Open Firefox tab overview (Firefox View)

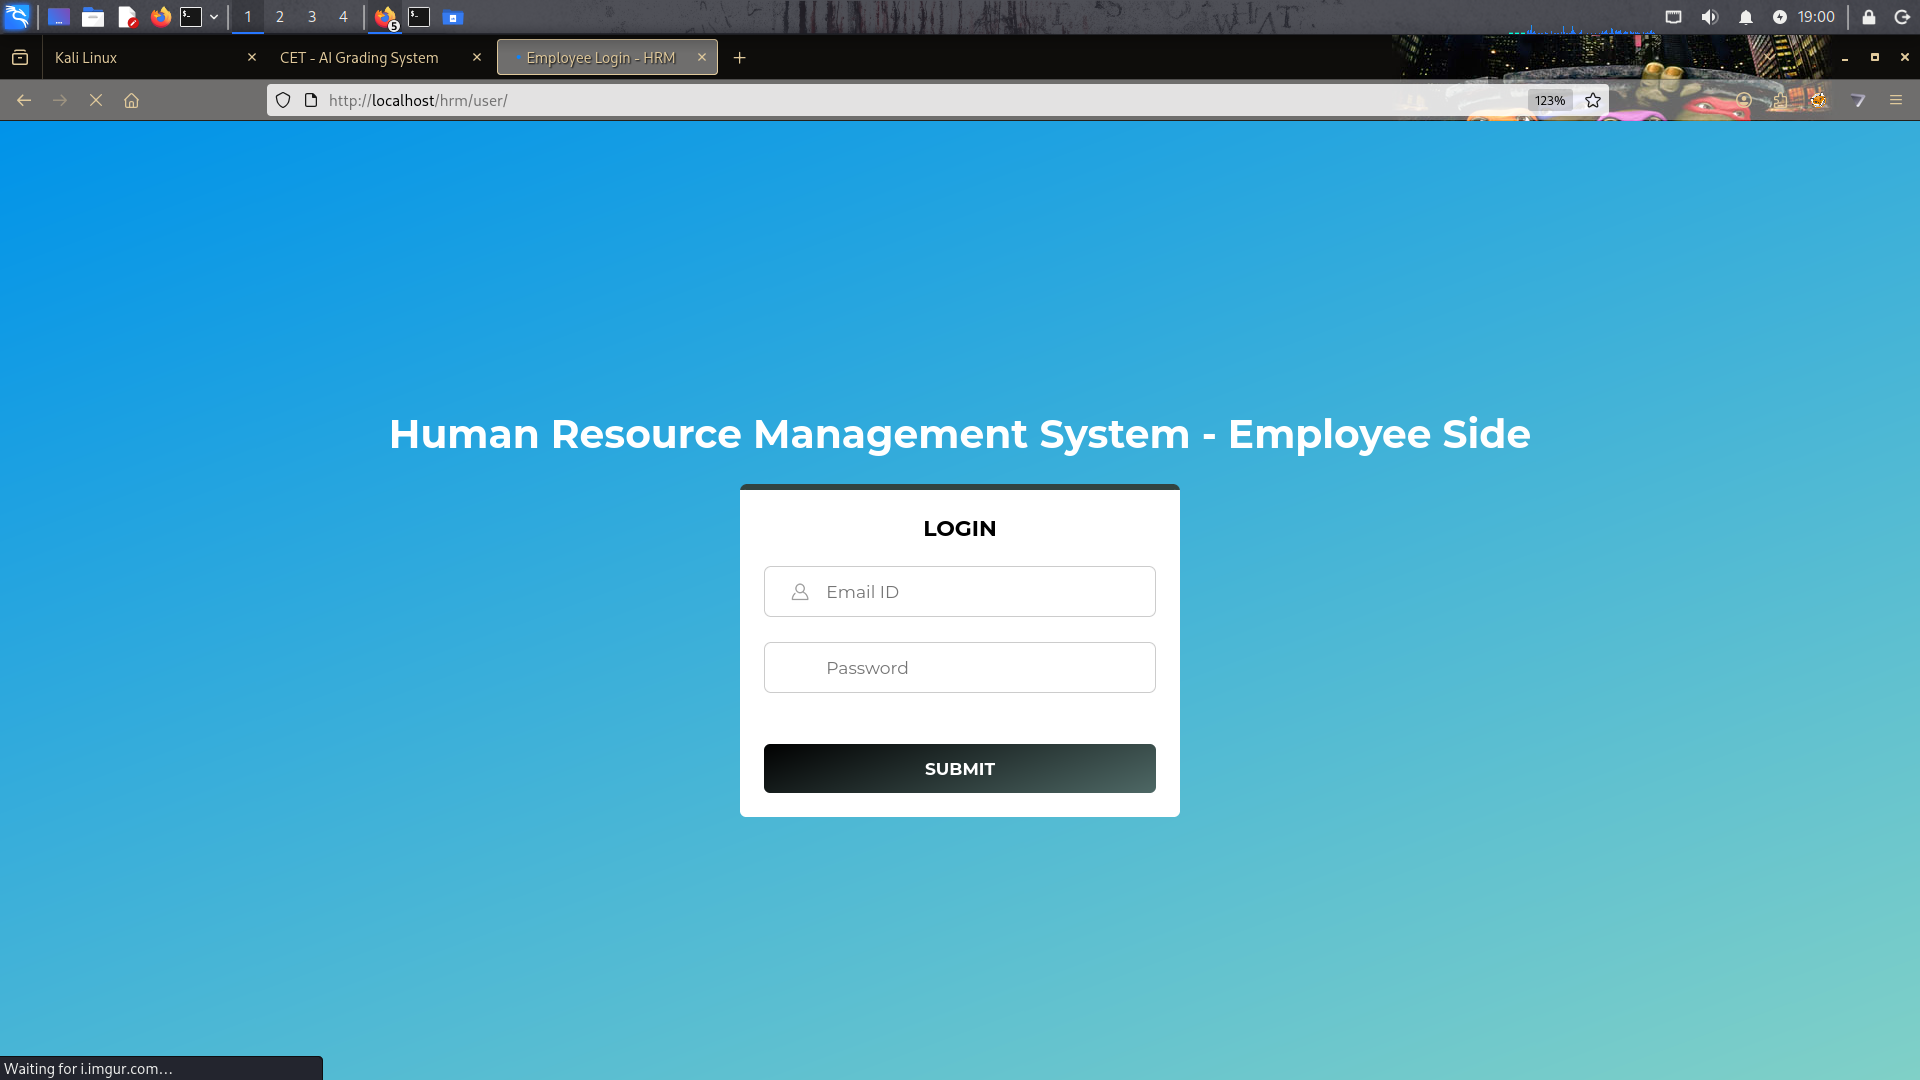(20, 58)
